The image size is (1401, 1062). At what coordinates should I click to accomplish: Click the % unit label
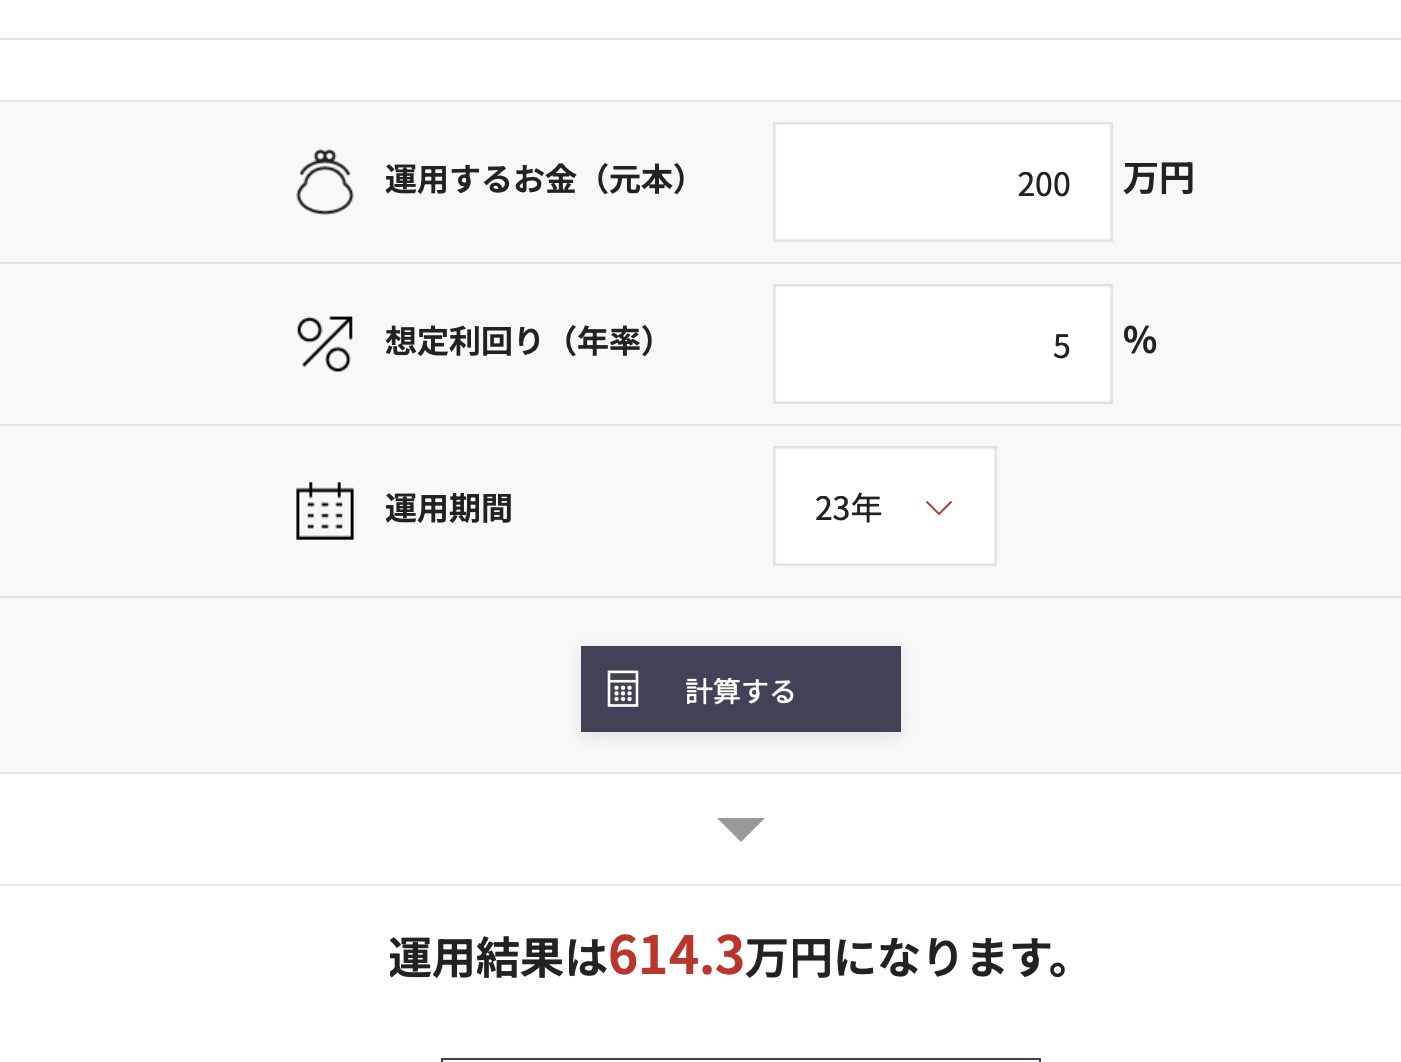click(1140, 341)
